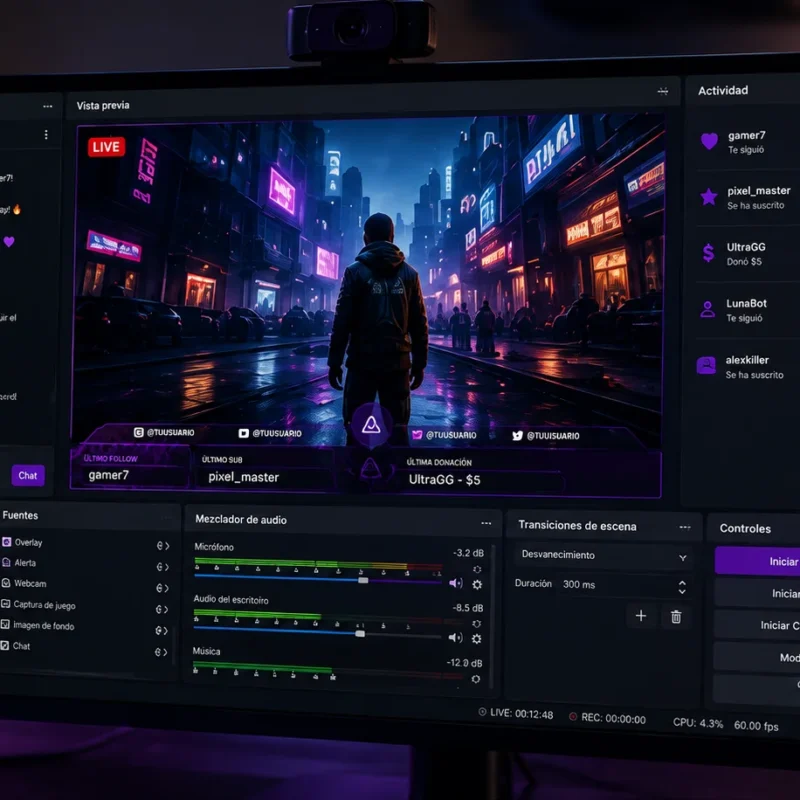The height and width of the screenshot is (800, 800).
Task: Click the Iniciar C button in Controles
Action: [757, 625]
